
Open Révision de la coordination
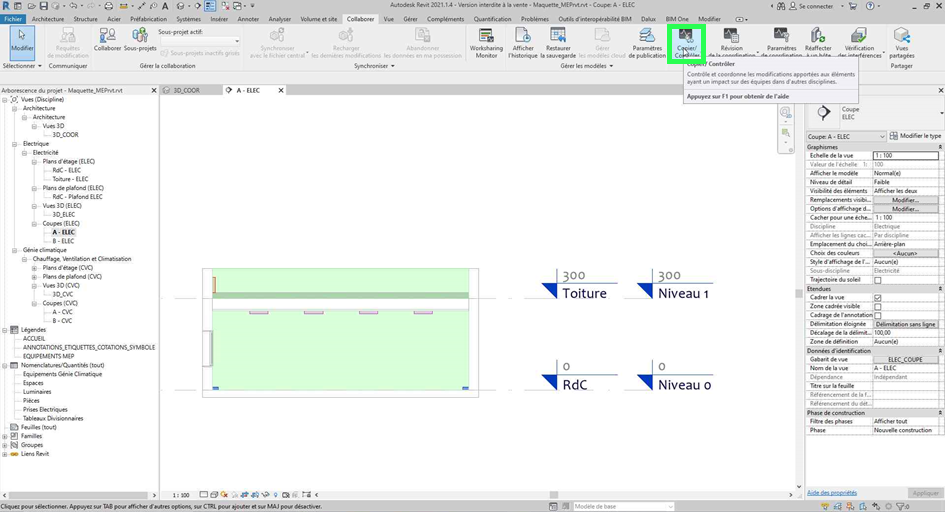[x=731, y=43]
